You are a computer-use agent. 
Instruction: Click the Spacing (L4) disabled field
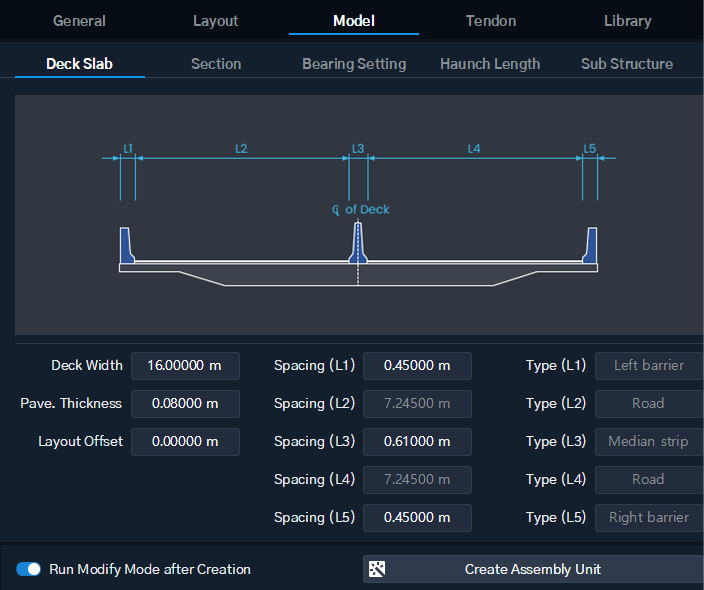(417, 480)
